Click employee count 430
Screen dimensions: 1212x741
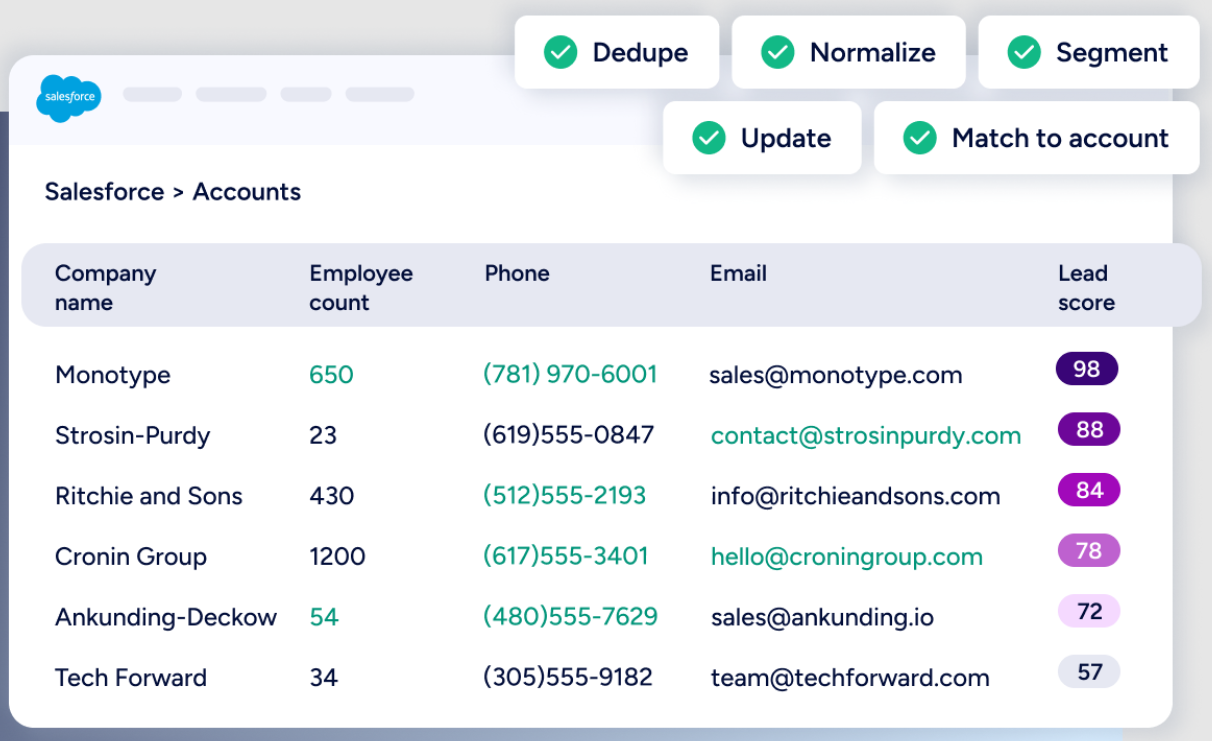[332, 496]
